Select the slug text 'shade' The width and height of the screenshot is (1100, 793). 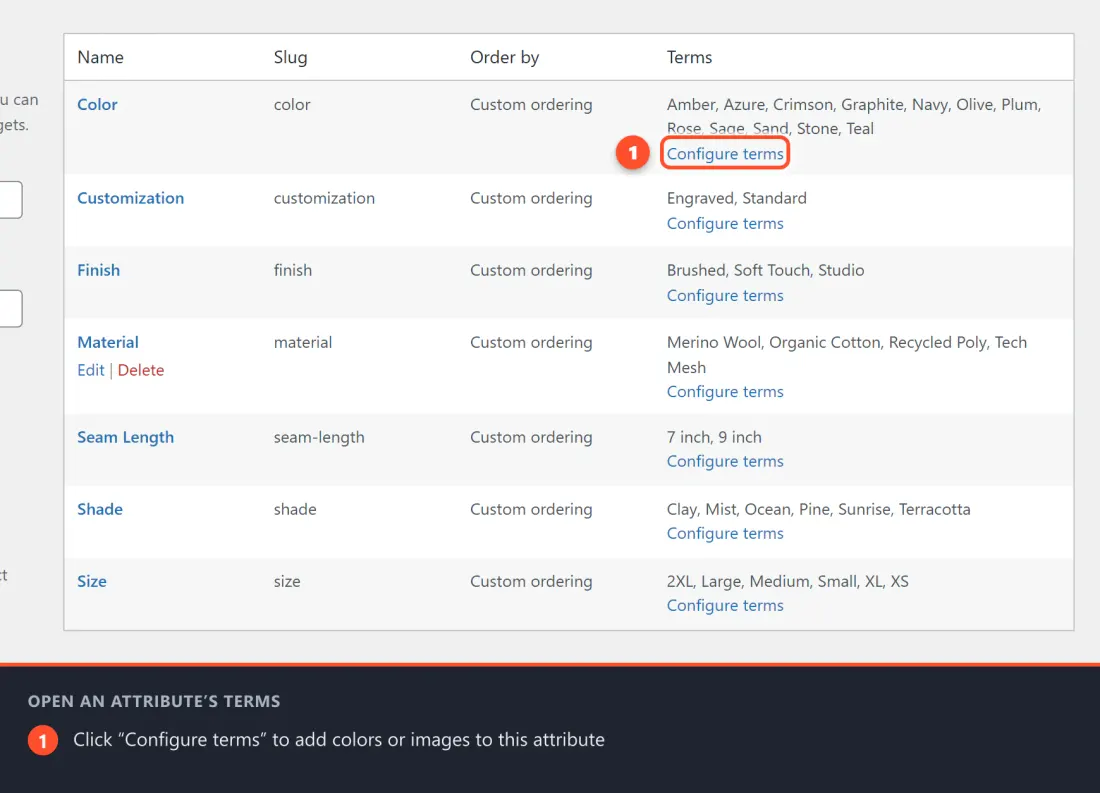tap(295, 509)
